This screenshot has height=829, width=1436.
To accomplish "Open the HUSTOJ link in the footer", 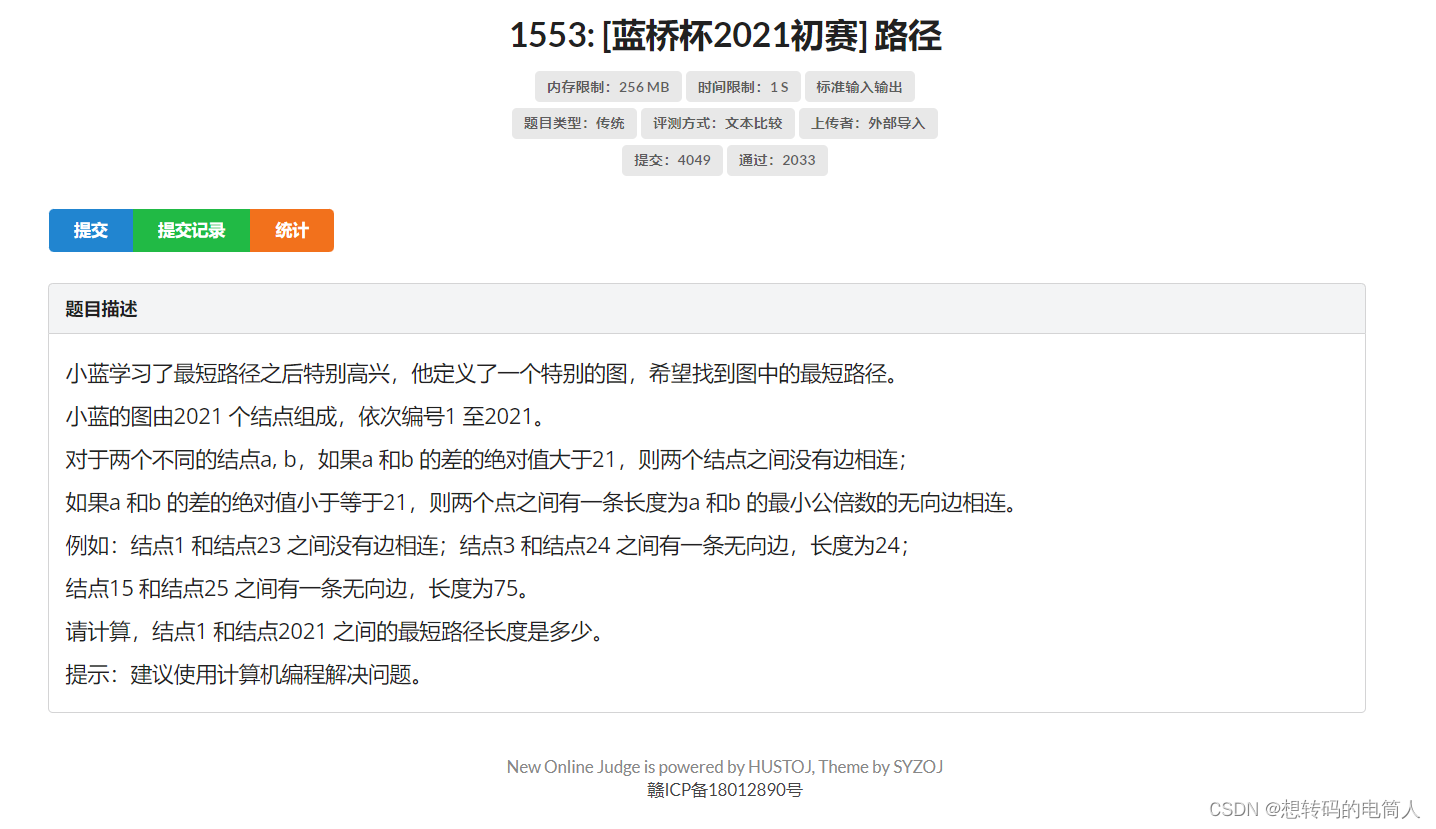I will (780, 767).
